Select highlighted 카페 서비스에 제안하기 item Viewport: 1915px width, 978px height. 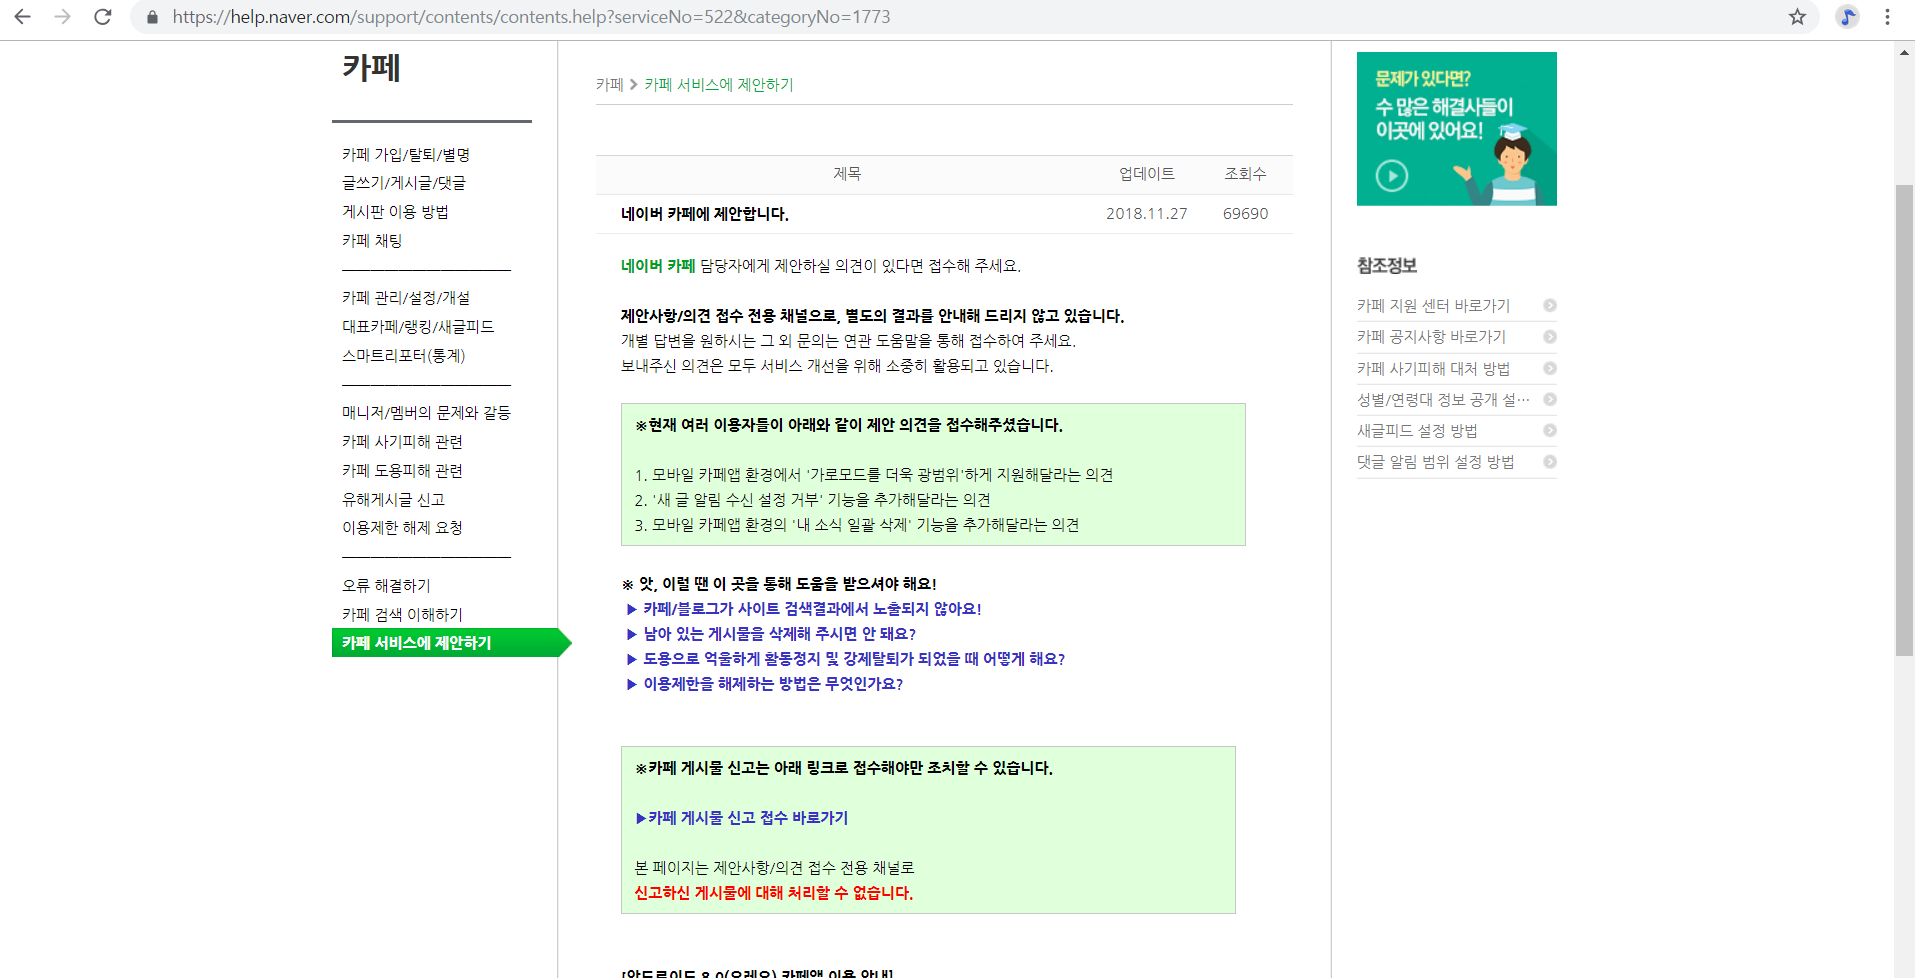(450, 643)
